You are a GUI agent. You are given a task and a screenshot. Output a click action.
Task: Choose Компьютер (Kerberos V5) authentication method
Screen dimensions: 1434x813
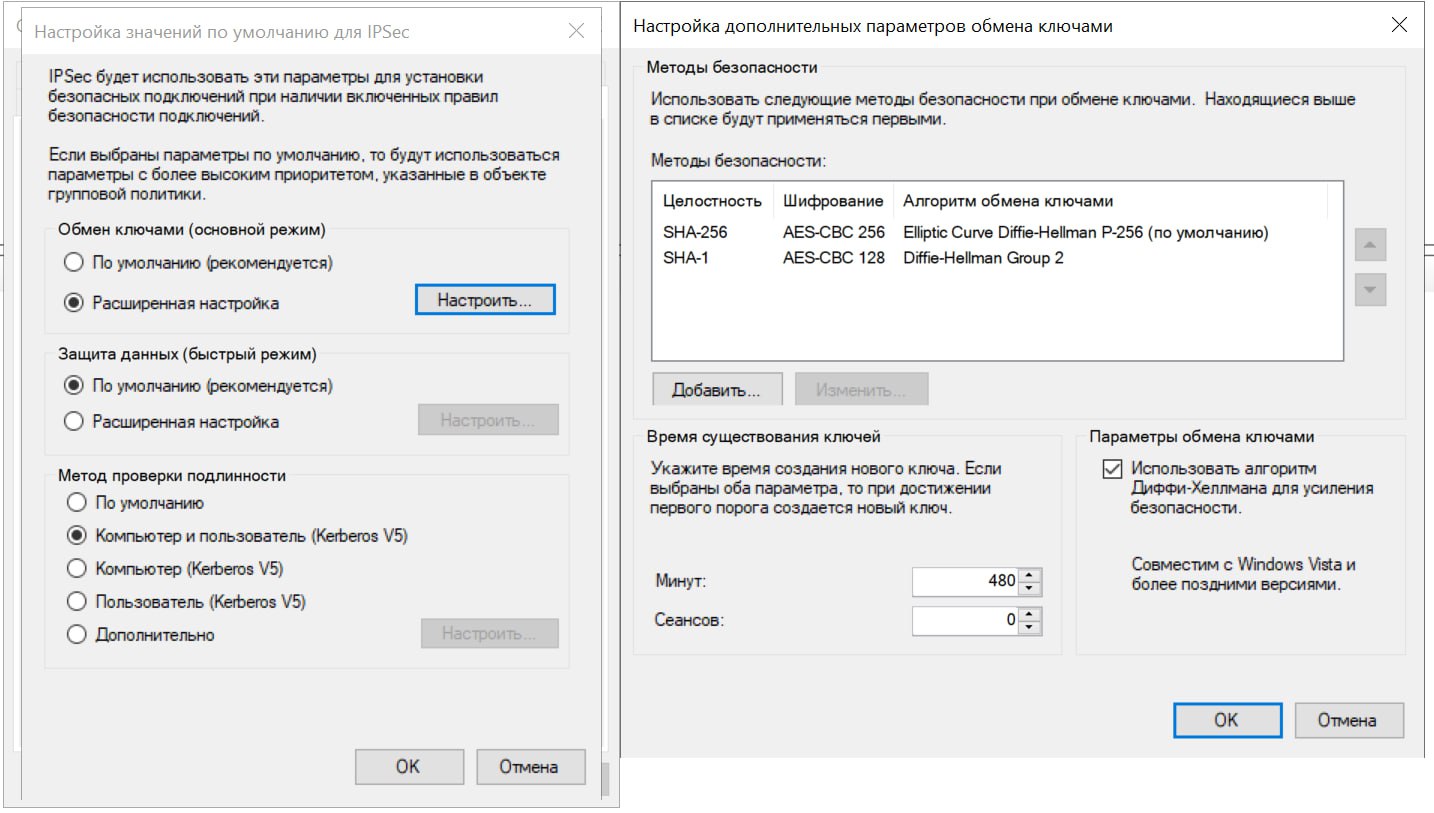tap(76, 569)
